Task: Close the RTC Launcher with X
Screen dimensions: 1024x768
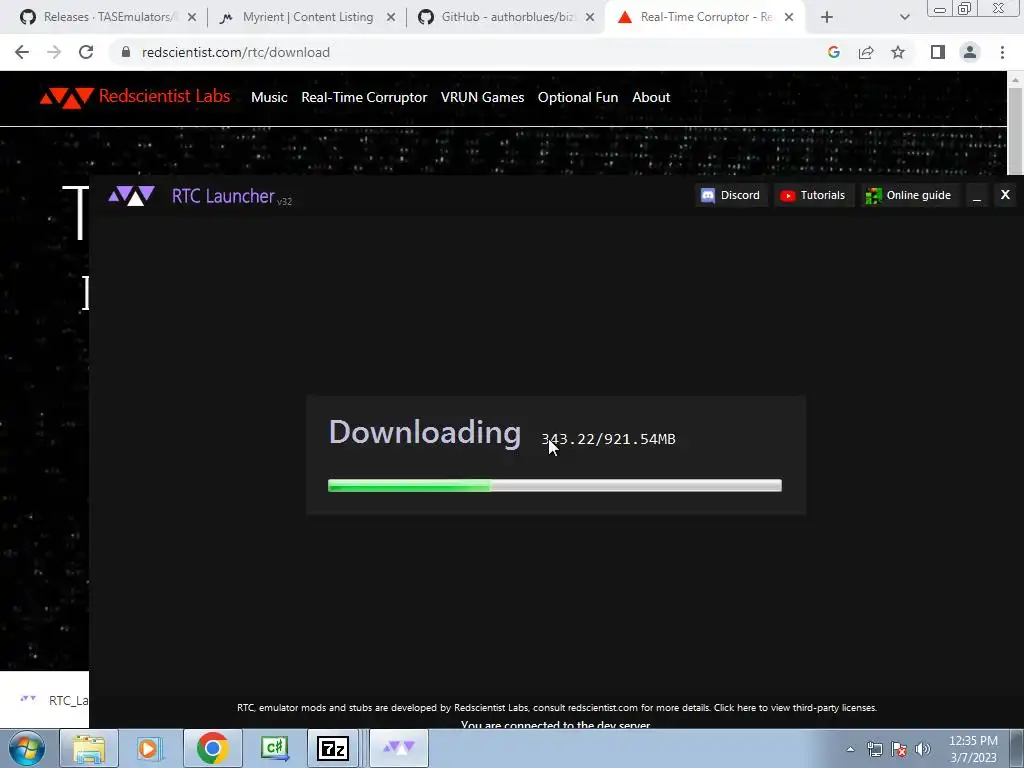Action: pos(1005,195)
